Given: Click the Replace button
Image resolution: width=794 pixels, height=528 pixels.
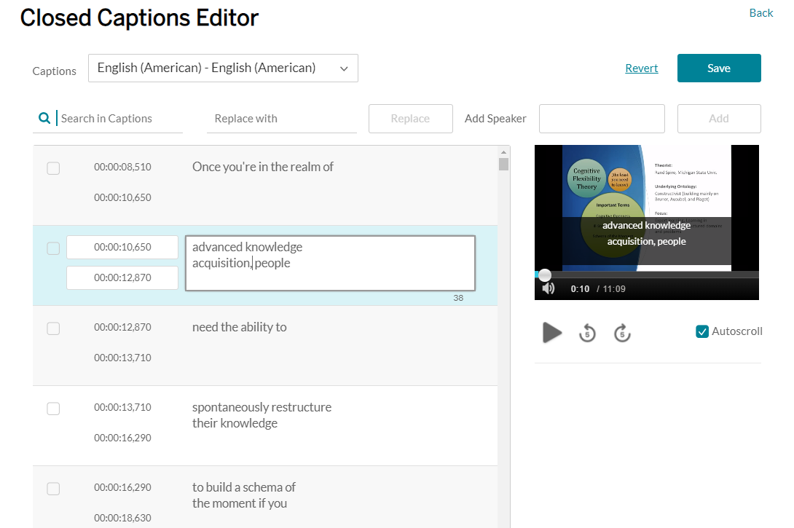Looking at the screenshot, I should [410, 118].
